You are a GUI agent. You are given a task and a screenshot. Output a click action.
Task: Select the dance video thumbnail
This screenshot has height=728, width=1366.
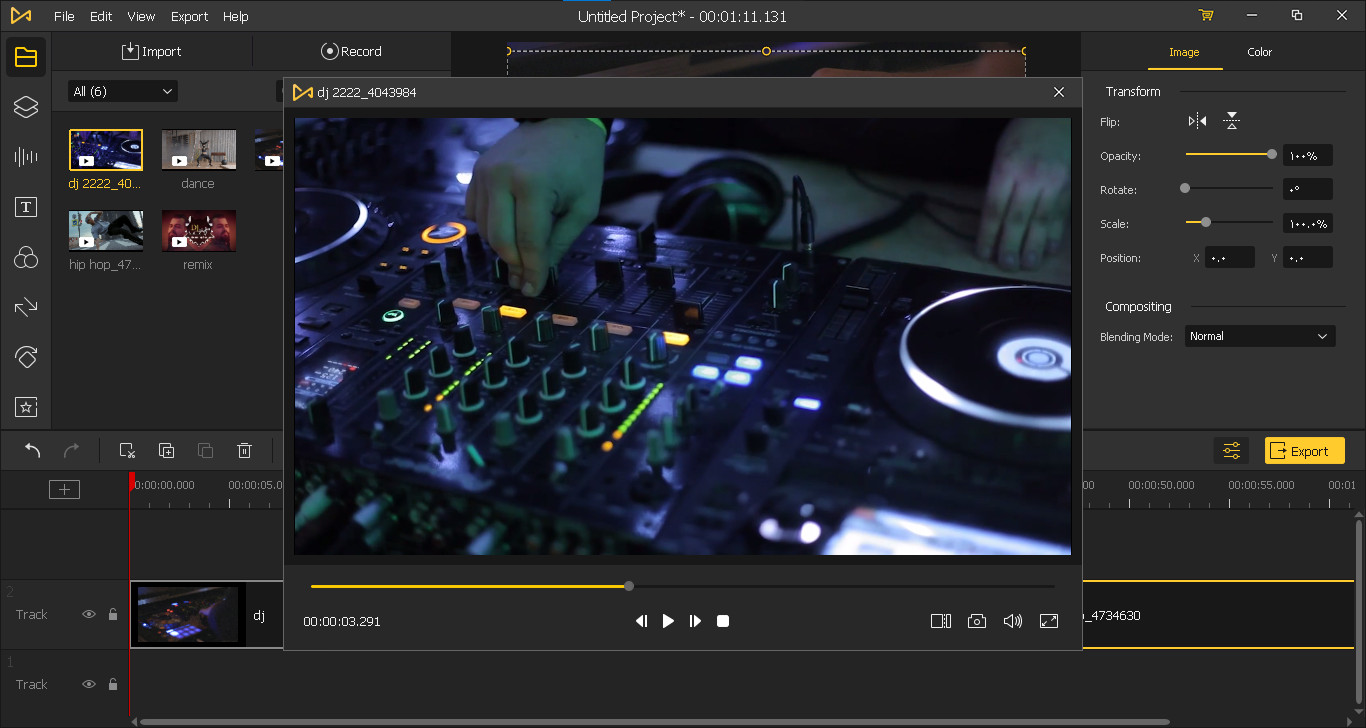197,148
